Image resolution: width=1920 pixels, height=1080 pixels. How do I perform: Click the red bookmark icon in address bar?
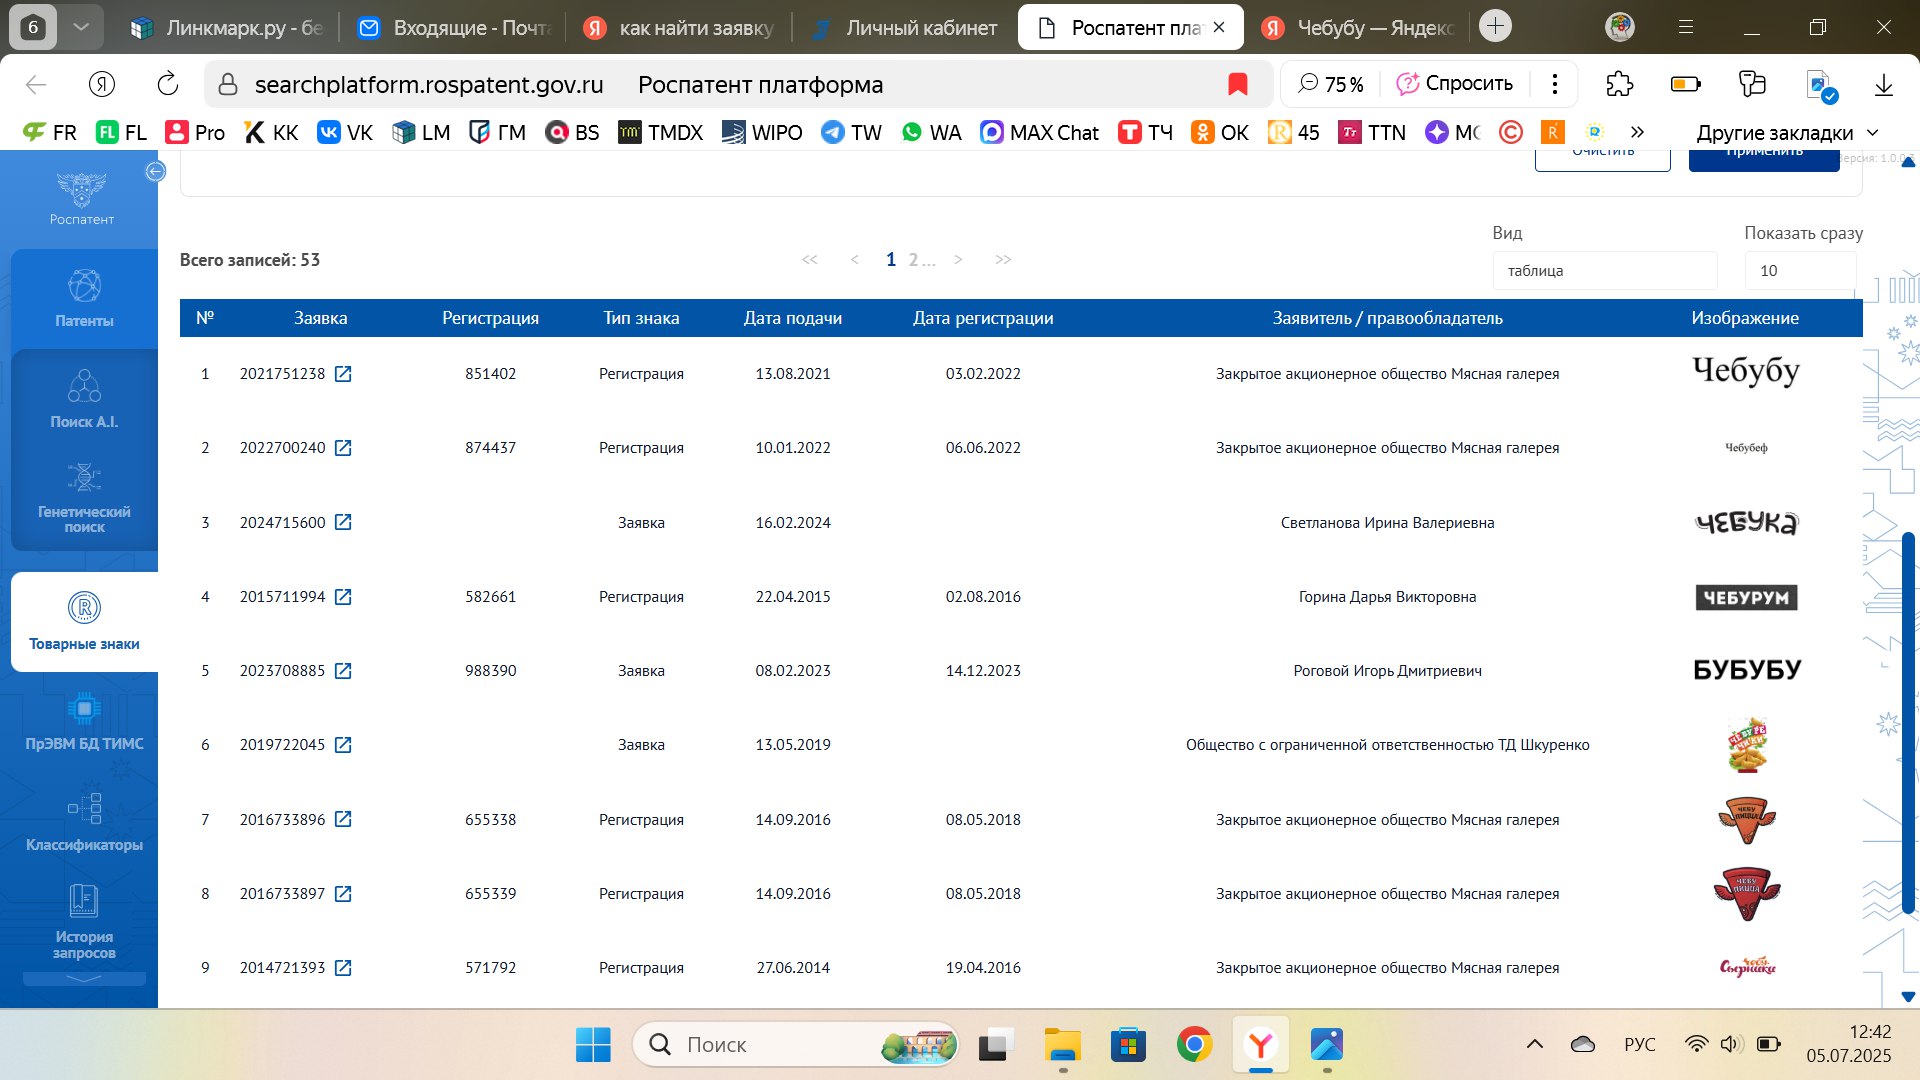[x=1238, y=84]
